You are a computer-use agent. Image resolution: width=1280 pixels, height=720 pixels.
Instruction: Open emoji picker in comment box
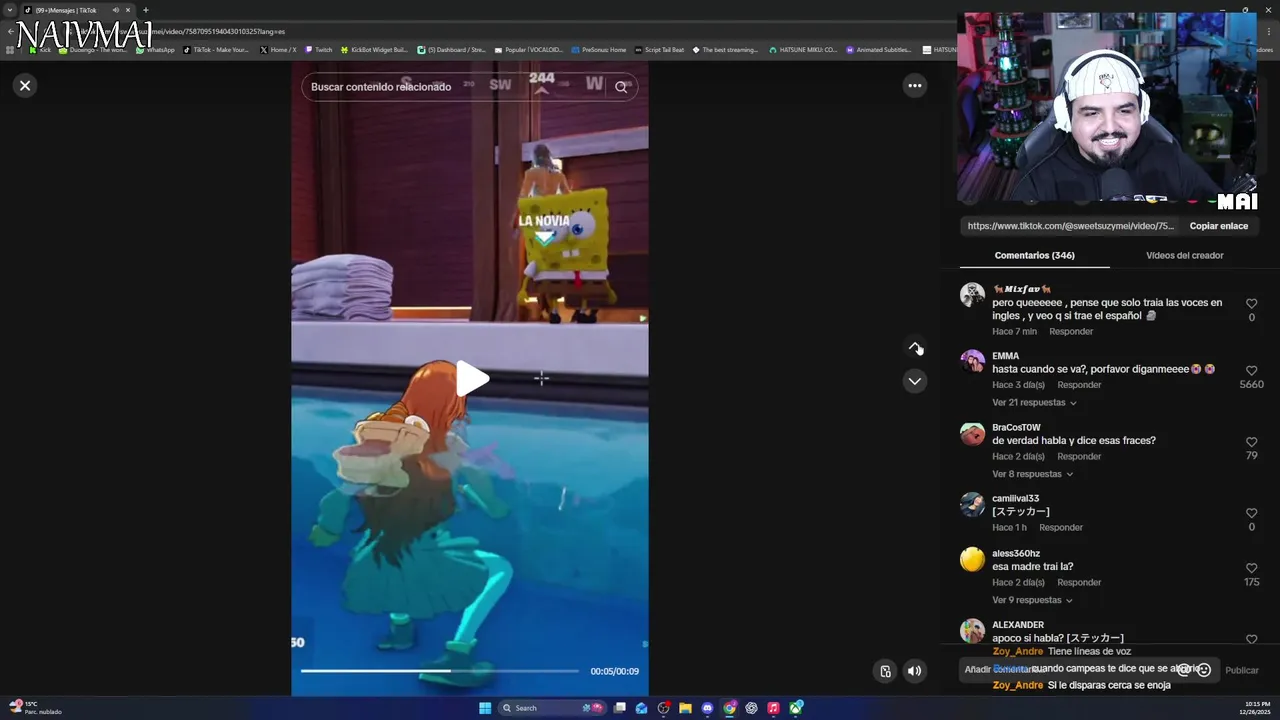1204,670
